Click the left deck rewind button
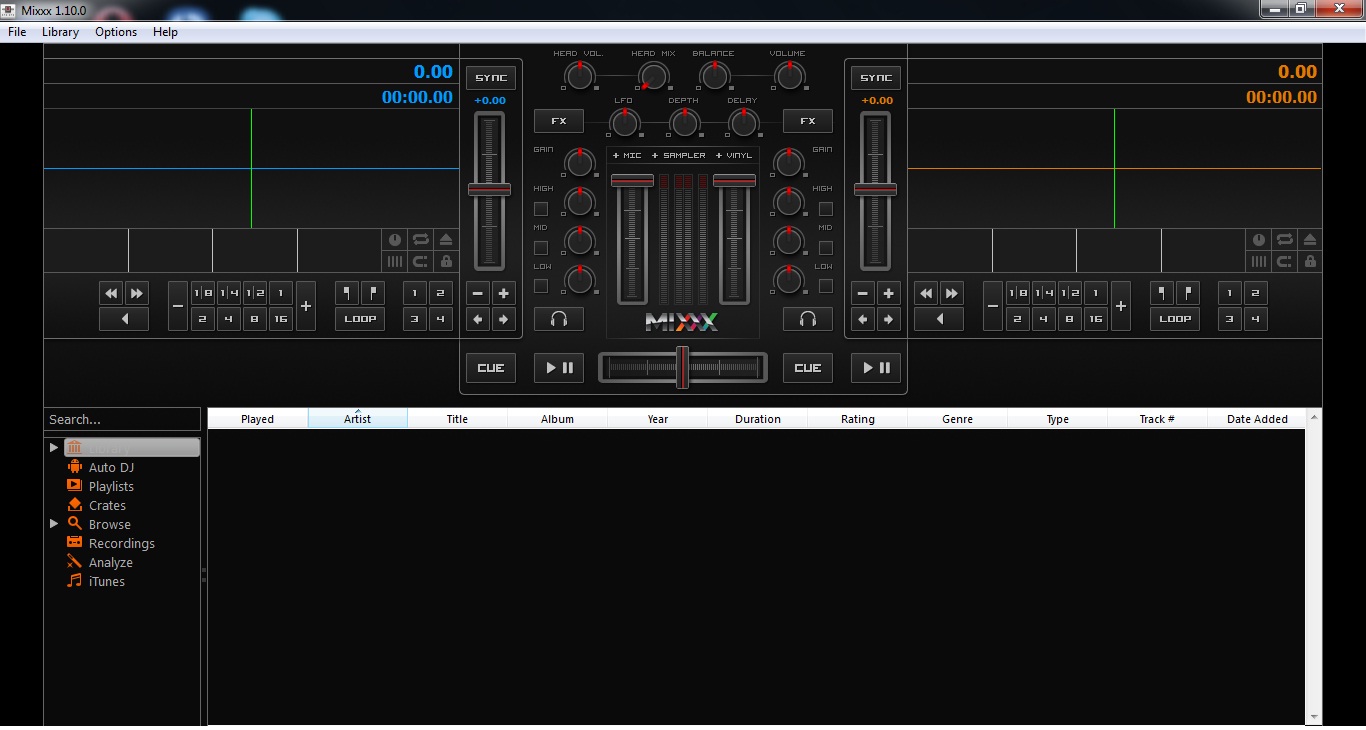Image resolution: width=1366 pixels, height=730 pixels. click(111, 293)
